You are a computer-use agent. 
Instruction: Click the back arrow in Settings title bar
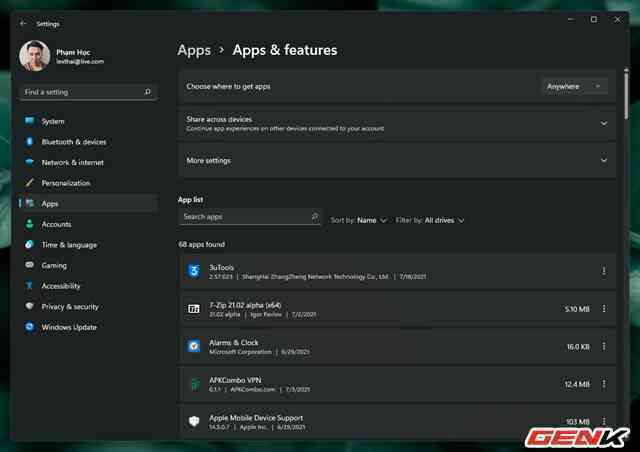(23, 24)
